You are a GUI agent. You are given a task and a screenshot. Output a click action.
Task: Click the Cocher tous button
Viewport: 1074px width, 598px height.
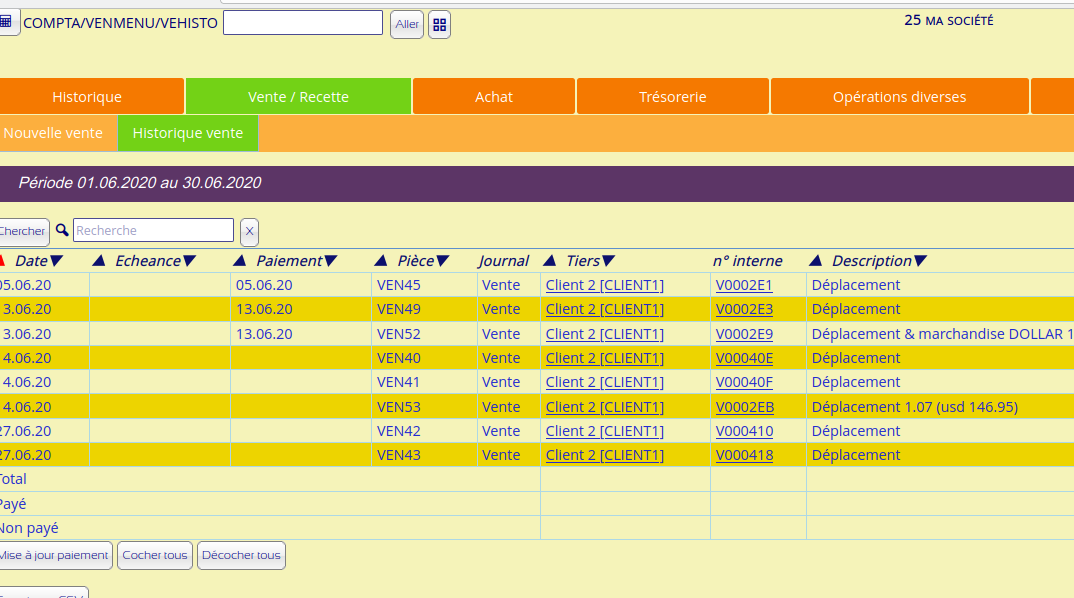pyautogui.click(x=155, y=555)
